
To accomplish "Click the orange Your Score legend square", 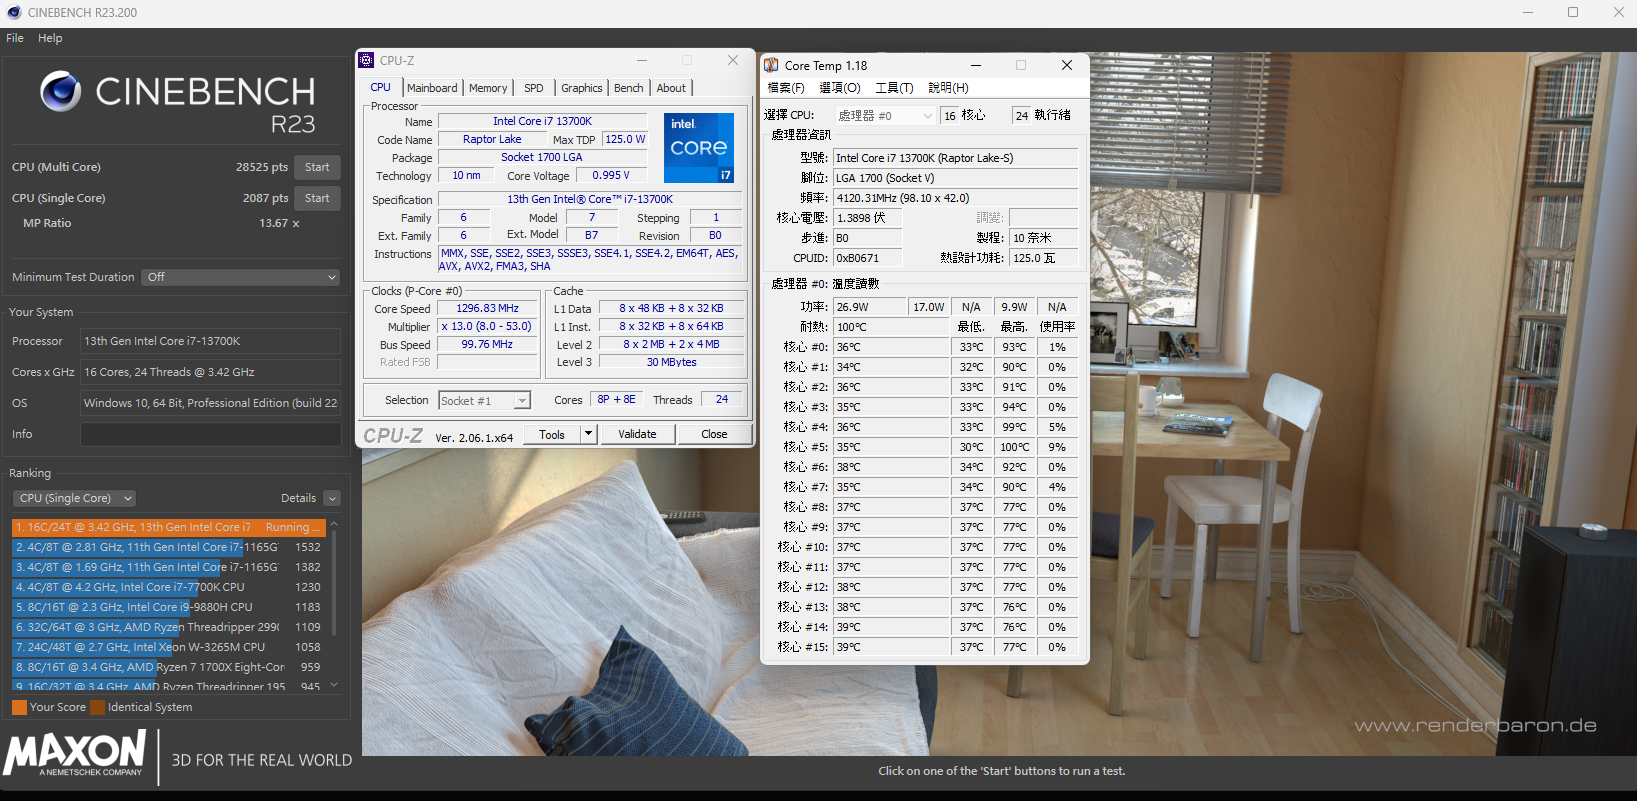I will tap(19, 707).
